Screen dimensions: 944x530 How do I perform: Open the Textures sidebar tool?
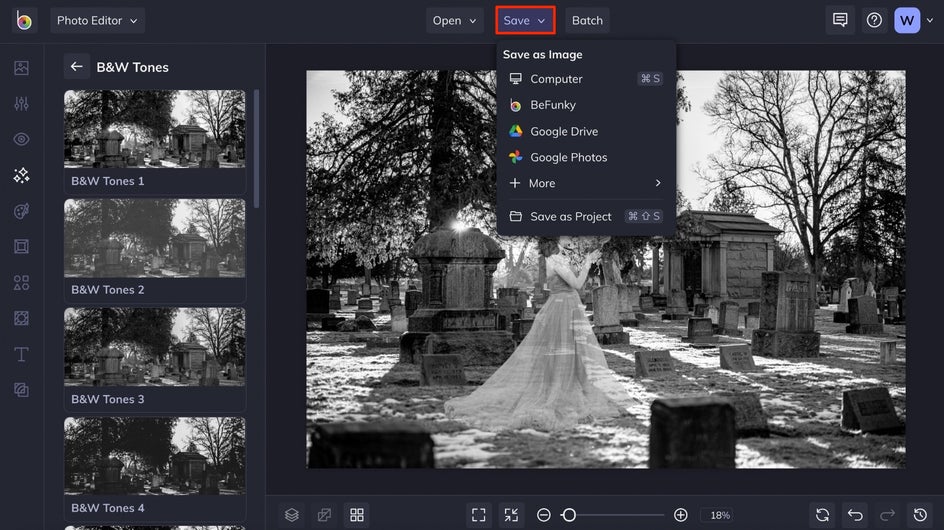[22, 390]
